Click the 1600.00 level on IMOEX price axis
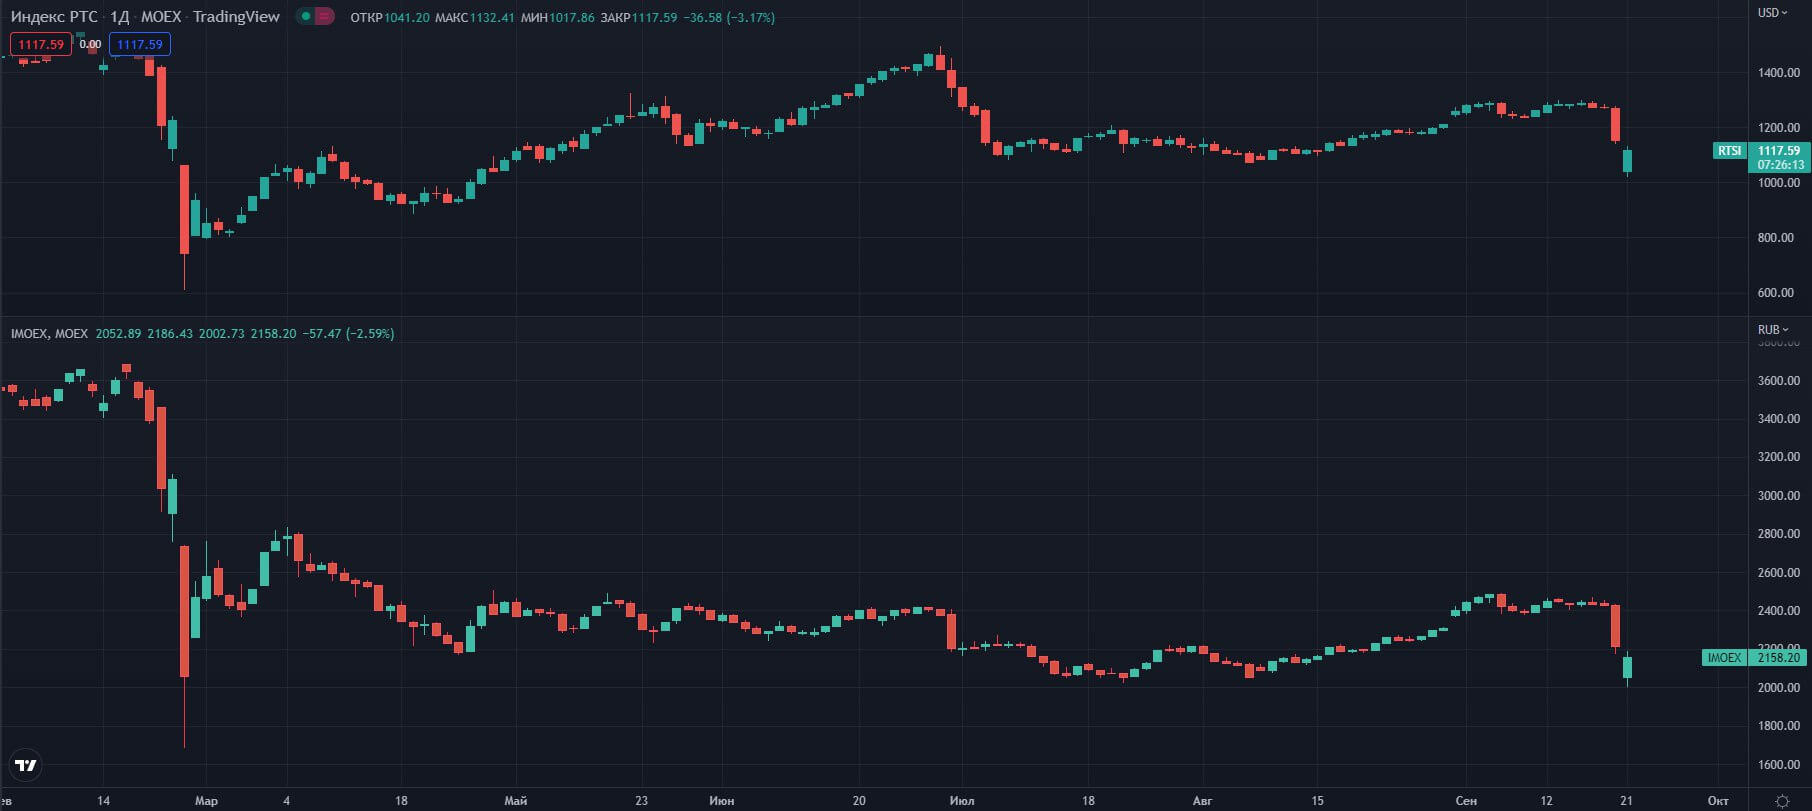Viewport: 1812px width, 811px height. [x=1778, y=765]
